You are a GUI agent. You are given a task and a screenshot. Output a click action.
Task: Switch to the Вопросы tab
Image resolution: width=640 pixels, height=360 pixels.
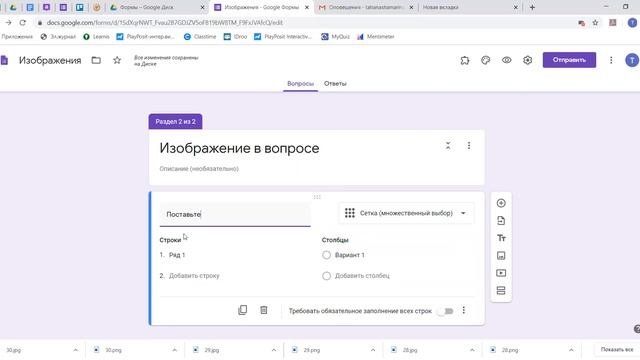[300, 84]
